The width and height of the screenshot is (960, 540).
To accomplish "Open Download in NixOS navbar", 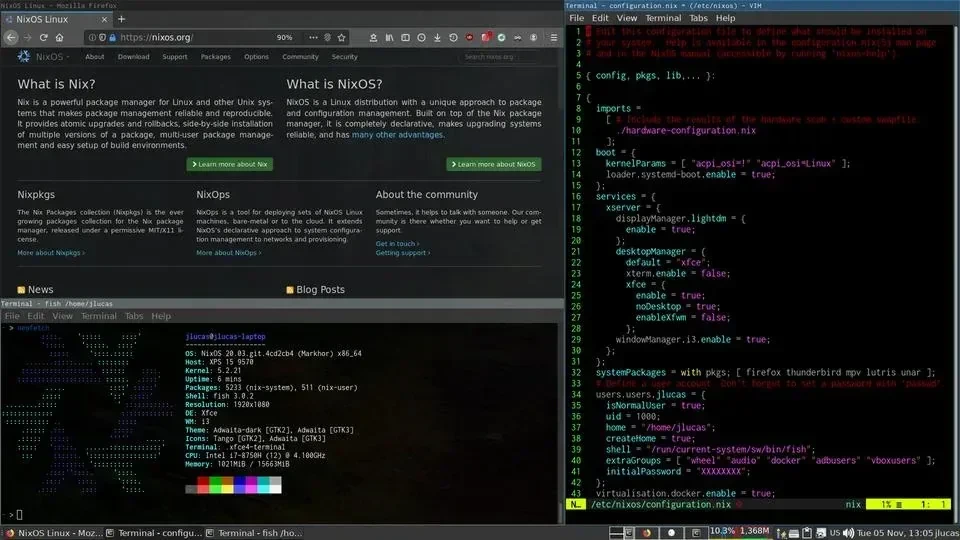I will [x=133, y=56].
